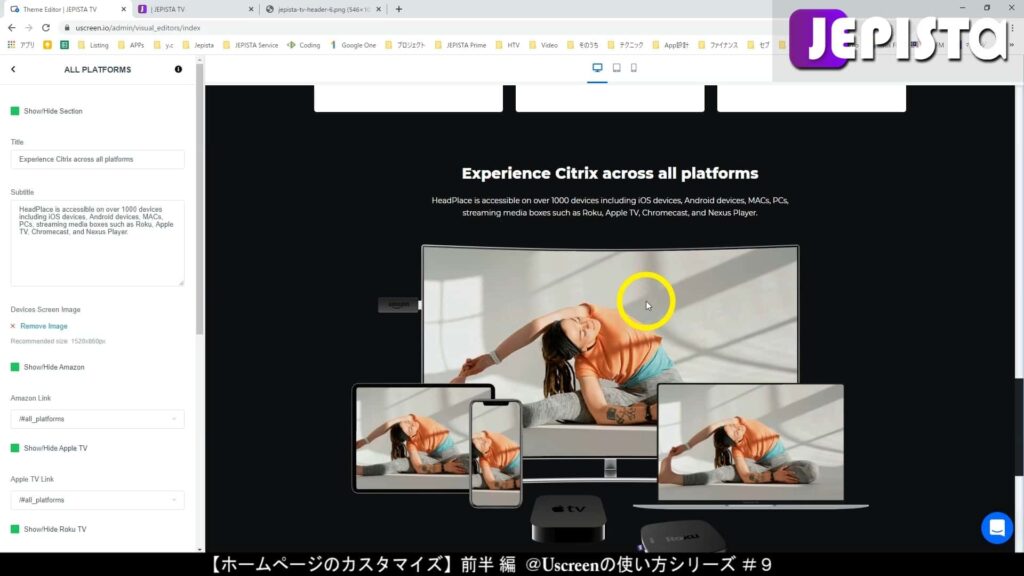Open the info icon beside ALL PLATFORMS
This screenshot has height=576, width=1024.
[x=178, y=69]
